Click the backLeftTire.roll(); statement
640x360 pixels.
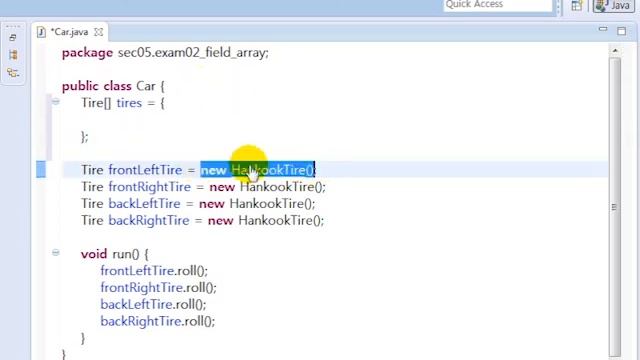click(x=153, y=304)
